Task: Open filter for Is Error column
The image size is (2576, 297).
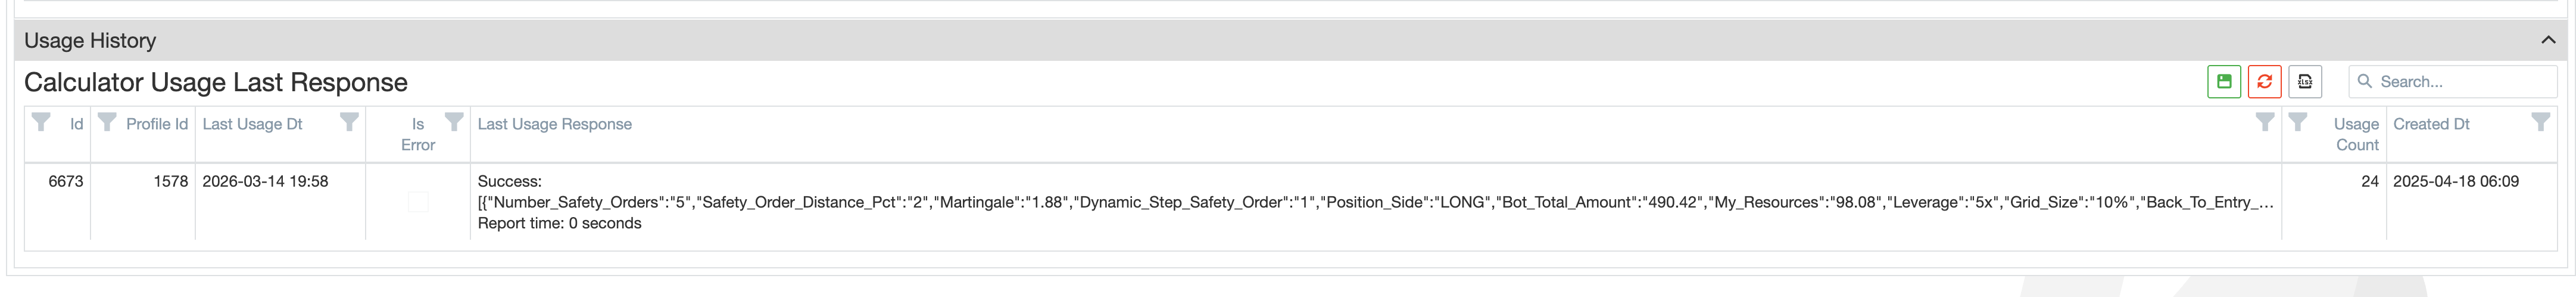Action: 454,122
